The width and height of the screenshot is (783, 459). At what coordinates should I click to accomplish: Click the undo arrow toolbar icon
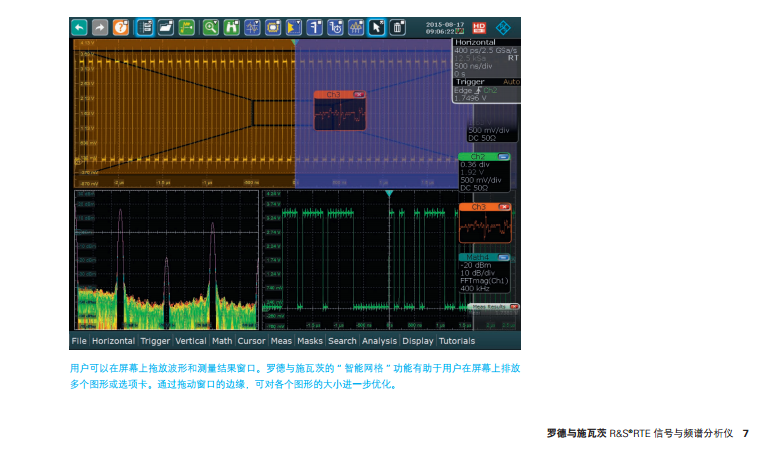click(x=79, y=27)
